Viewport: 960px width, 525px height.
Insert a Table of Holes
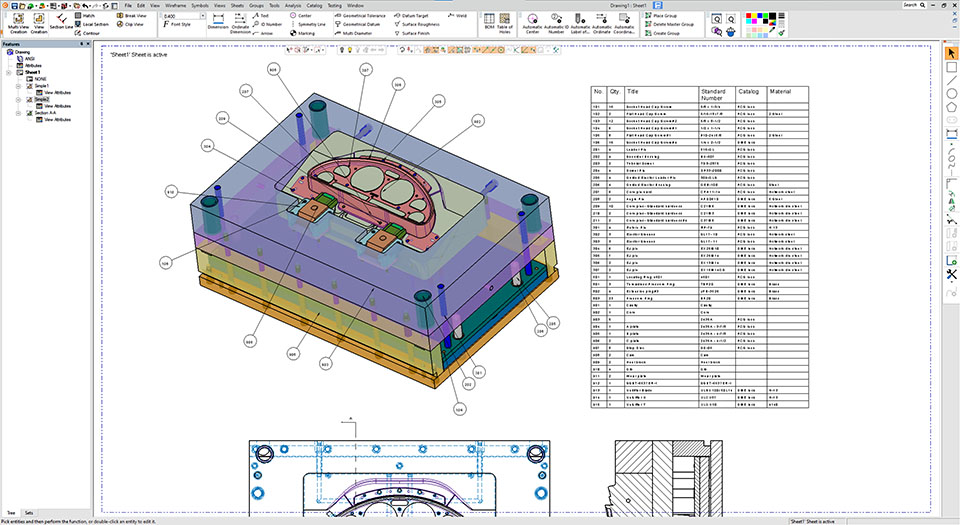504,23
